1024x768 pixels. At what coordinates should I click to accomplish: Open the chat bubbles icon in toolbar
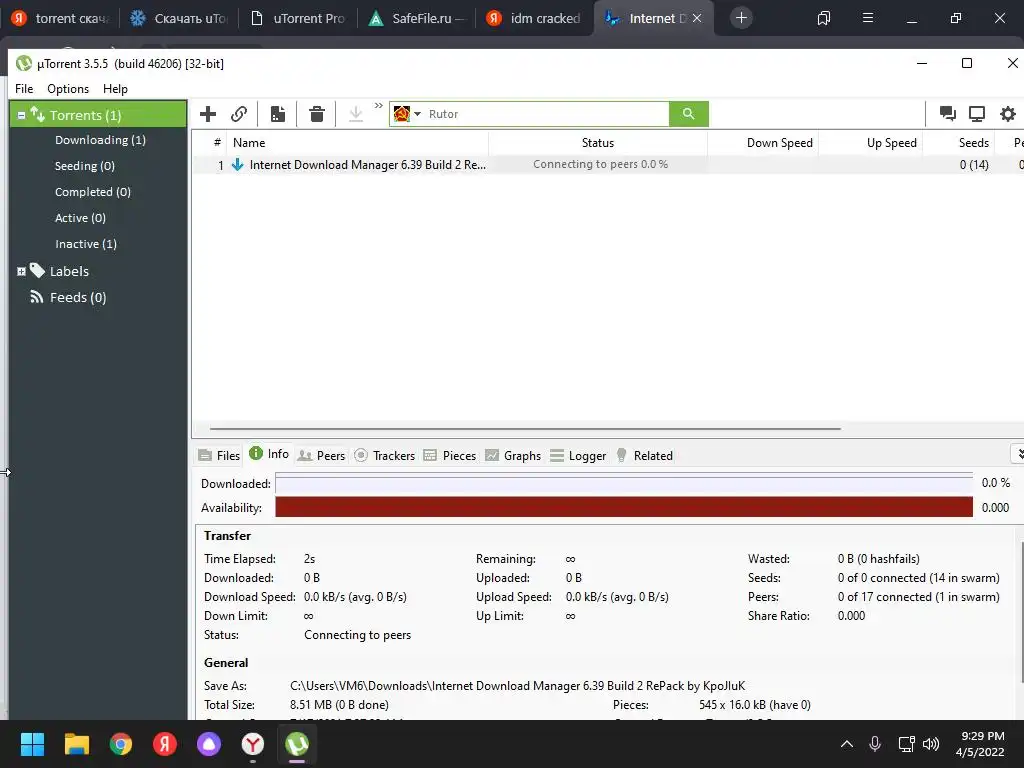point(948,114)
